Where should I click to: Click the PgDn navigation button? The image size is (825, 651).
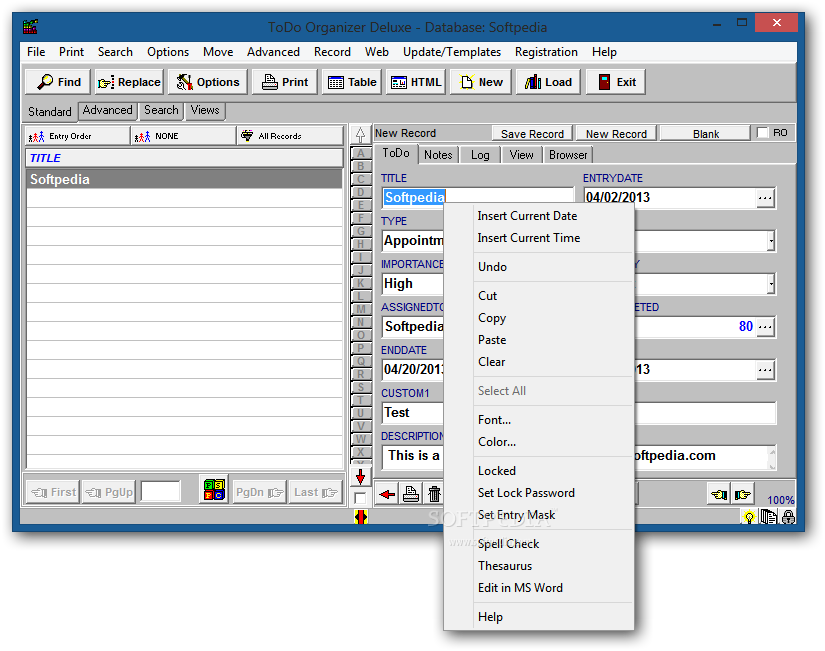259,492
